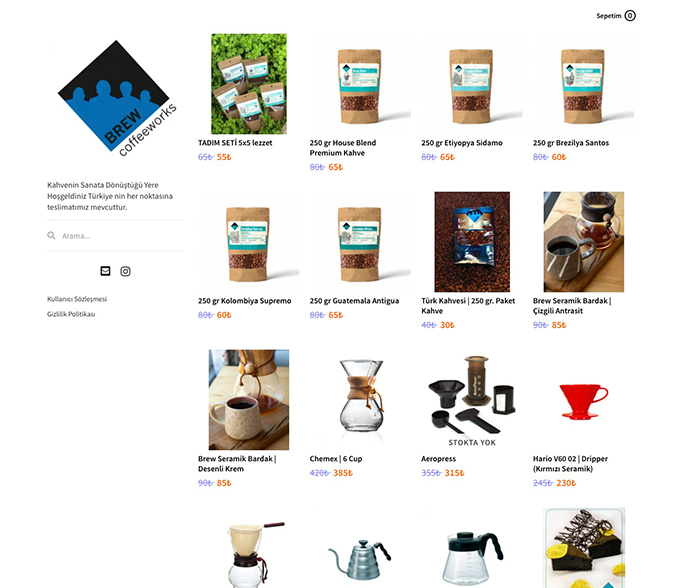Focus the Arama search field

115,236
